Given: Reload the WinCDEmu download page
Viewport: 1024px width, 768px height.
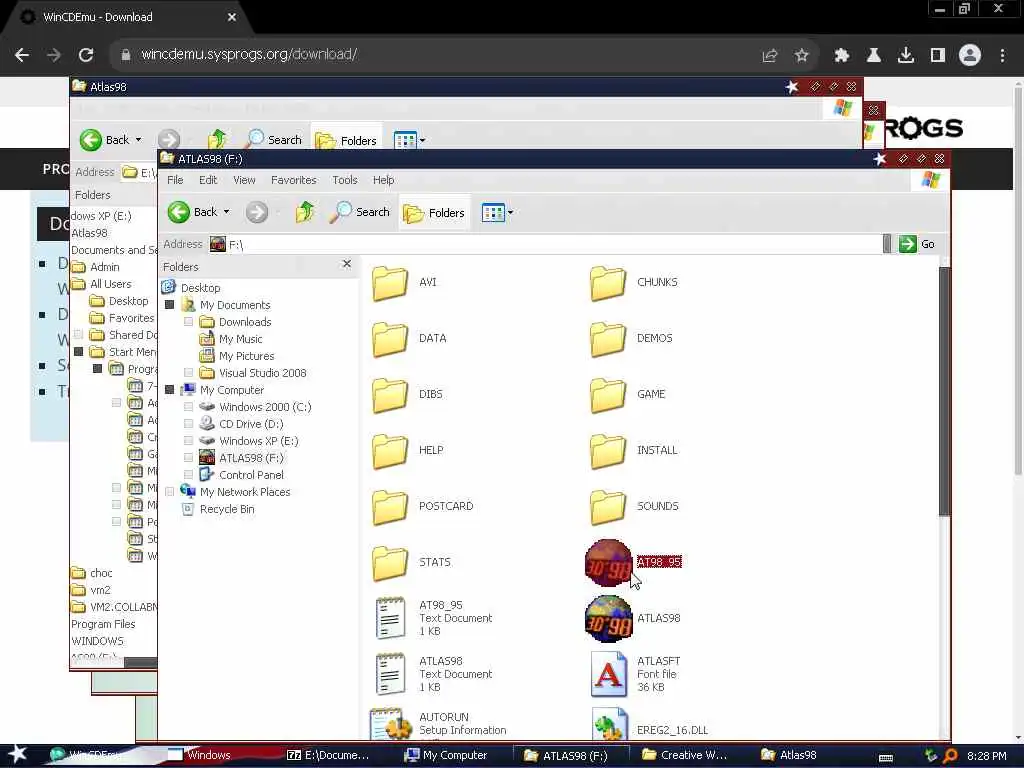Looking at the screenshot, I should 86,55.
